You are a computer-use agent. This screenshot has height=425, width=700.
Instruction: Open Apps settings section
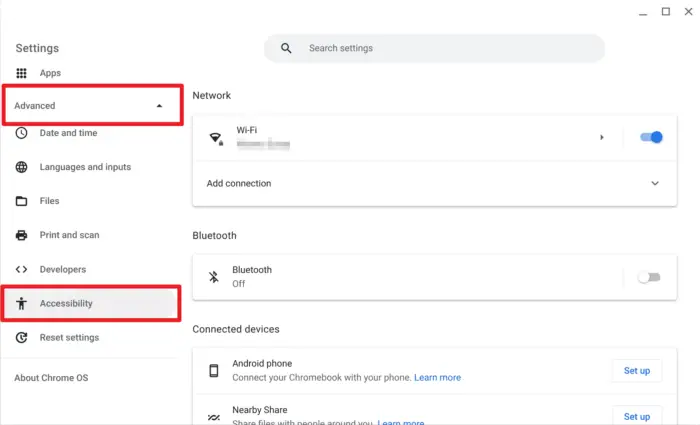pos(50,73)
